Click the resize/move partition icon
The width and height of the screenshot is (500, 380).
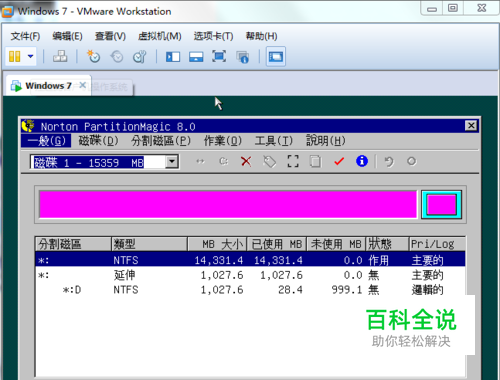pos(200,162)
